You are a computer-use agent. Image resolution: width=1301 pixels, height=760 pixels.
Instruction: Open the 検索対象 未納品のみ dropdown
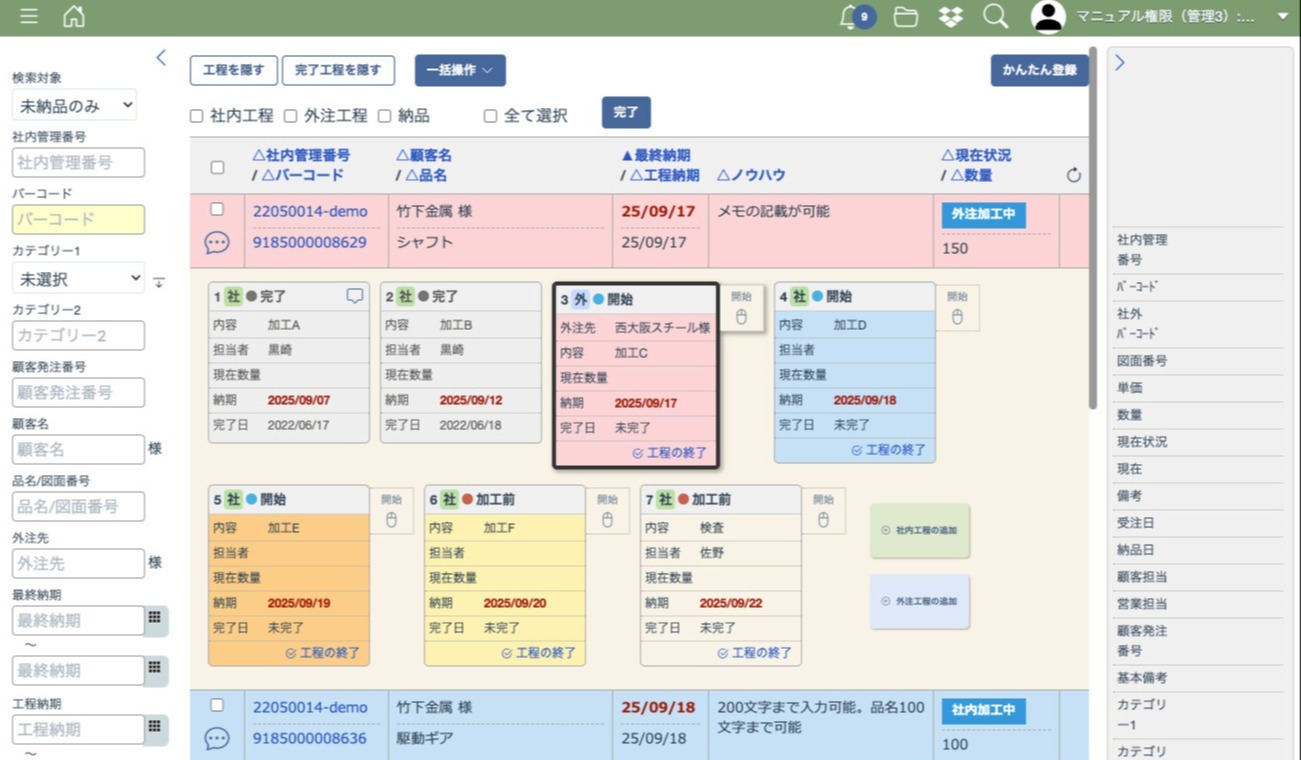tap(75, 105)
